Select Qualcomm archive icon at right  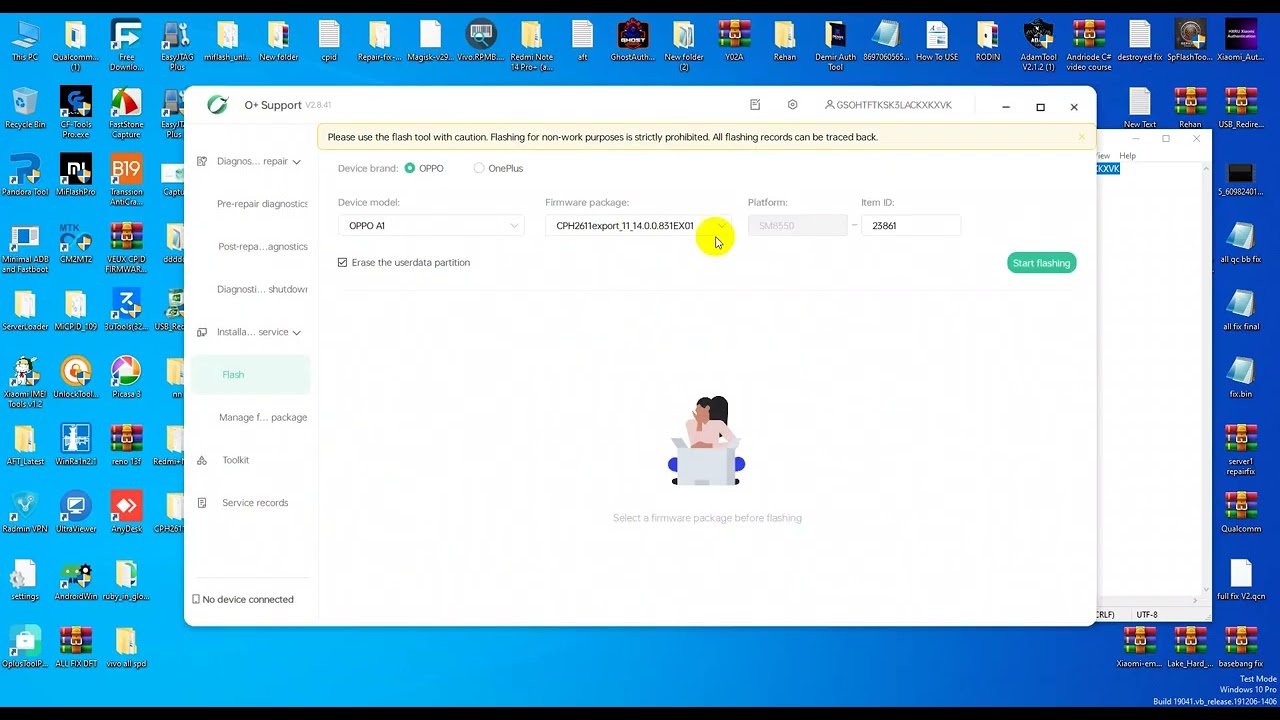(x=1241, y=512)
